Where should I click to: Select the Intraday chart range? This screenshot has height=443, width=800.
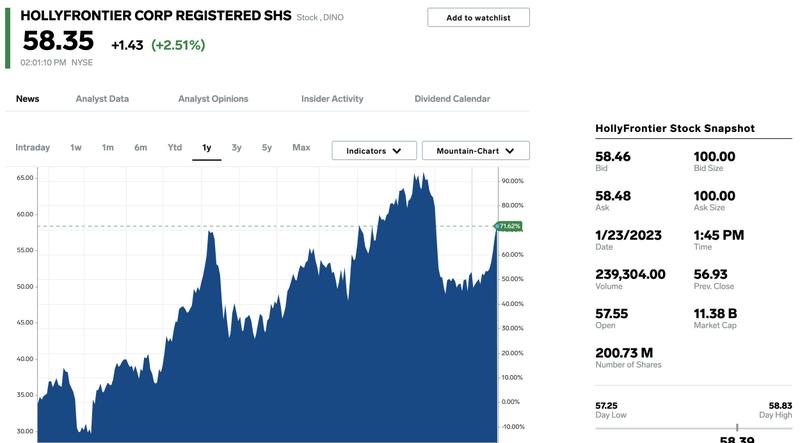coord(33,147)
